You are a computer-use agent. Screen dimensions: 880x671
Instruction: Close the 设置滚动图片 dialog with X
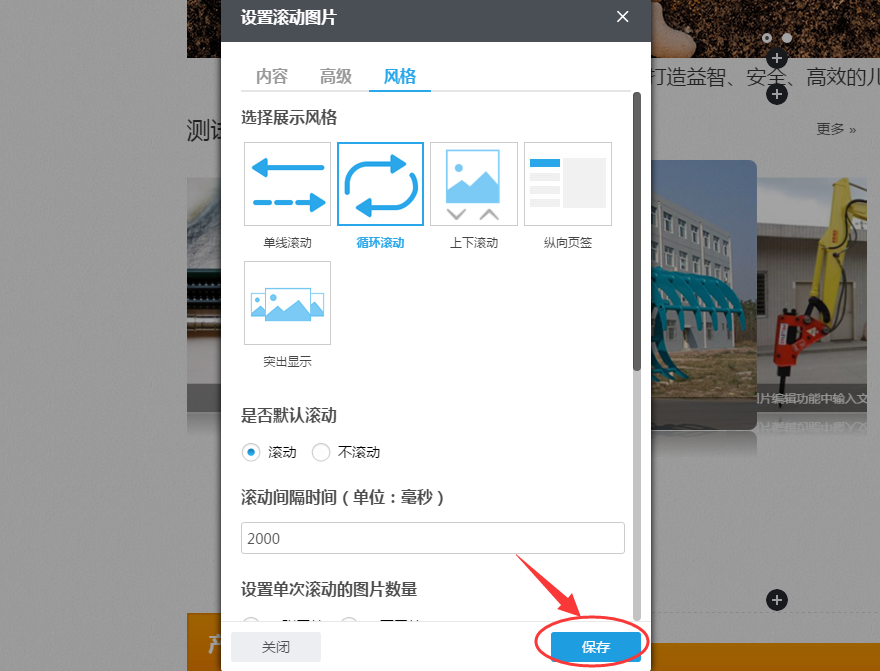[622, 17]
